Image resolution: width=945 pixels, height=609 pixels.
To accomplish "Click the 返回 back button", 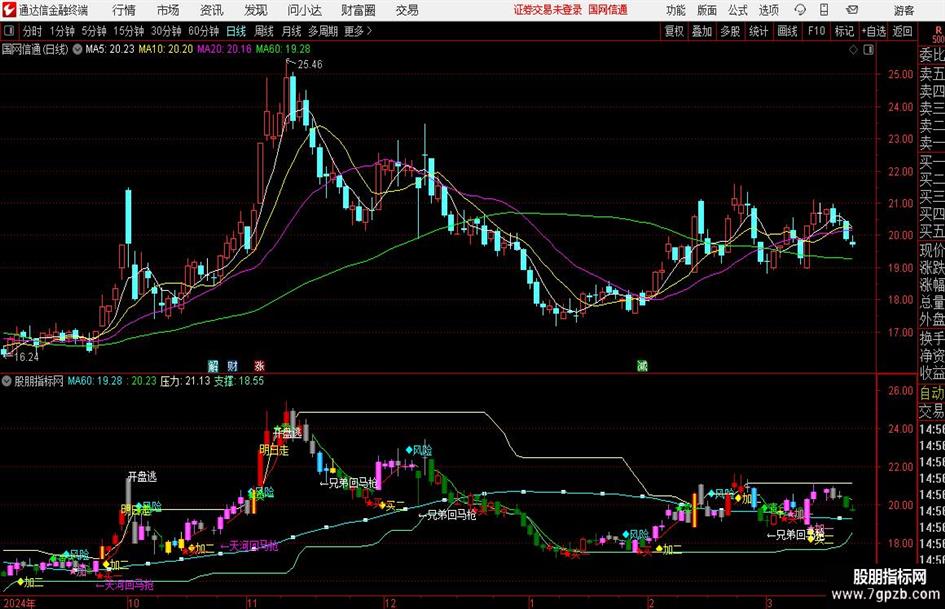I will [x=902, y=31].
